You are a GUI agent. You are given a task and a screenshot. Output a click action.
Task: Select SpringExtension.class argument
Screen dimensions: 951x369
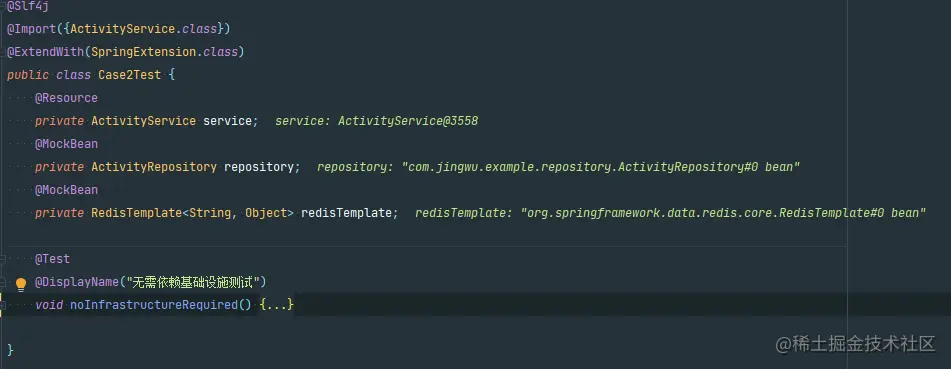[164, 52]
